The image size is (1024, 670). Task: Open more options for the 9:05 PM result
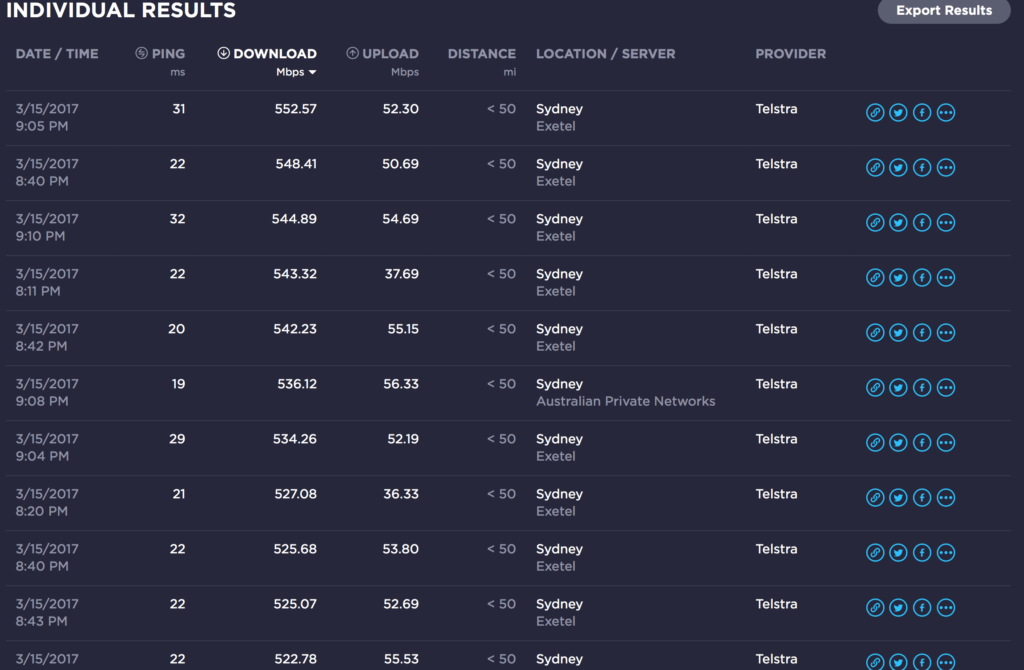pyautogui.click(x=946, y=112)
